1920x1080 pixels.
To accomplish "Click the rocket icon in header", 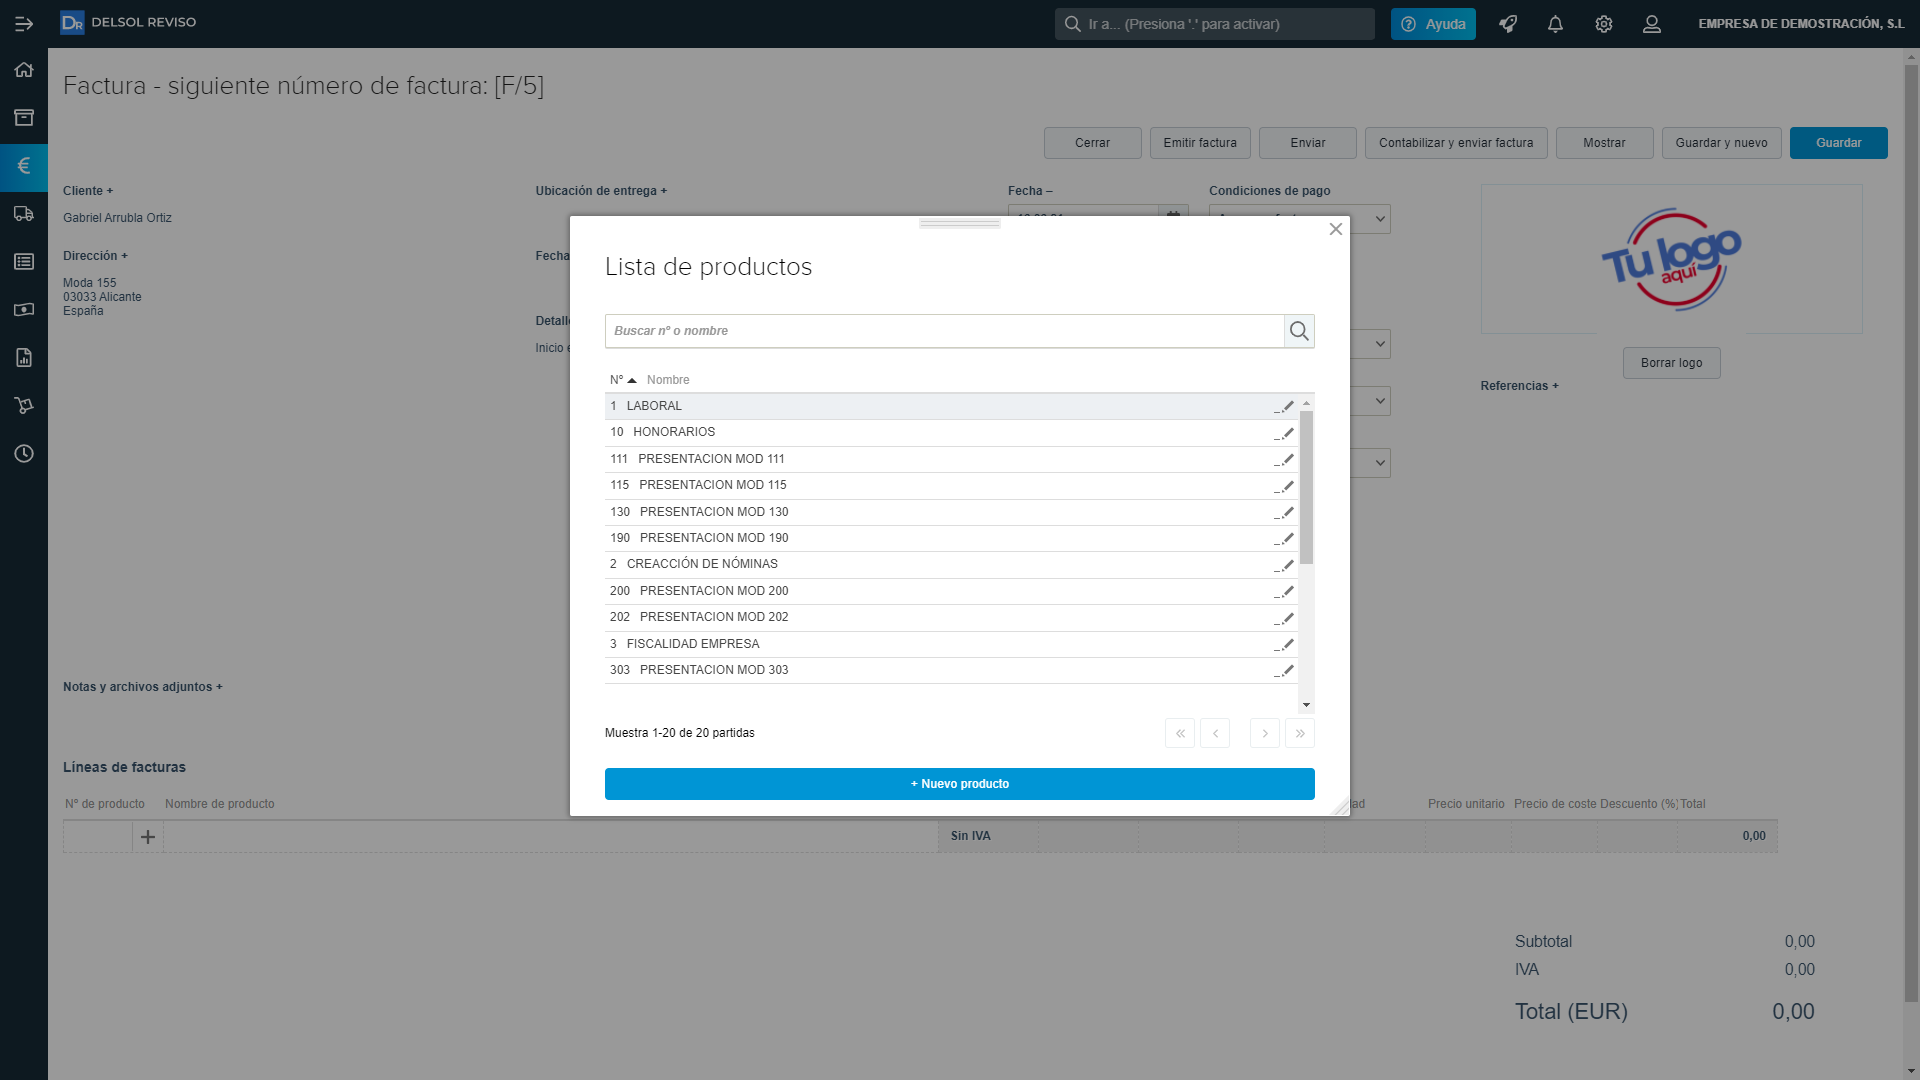I will point(1508,24).
